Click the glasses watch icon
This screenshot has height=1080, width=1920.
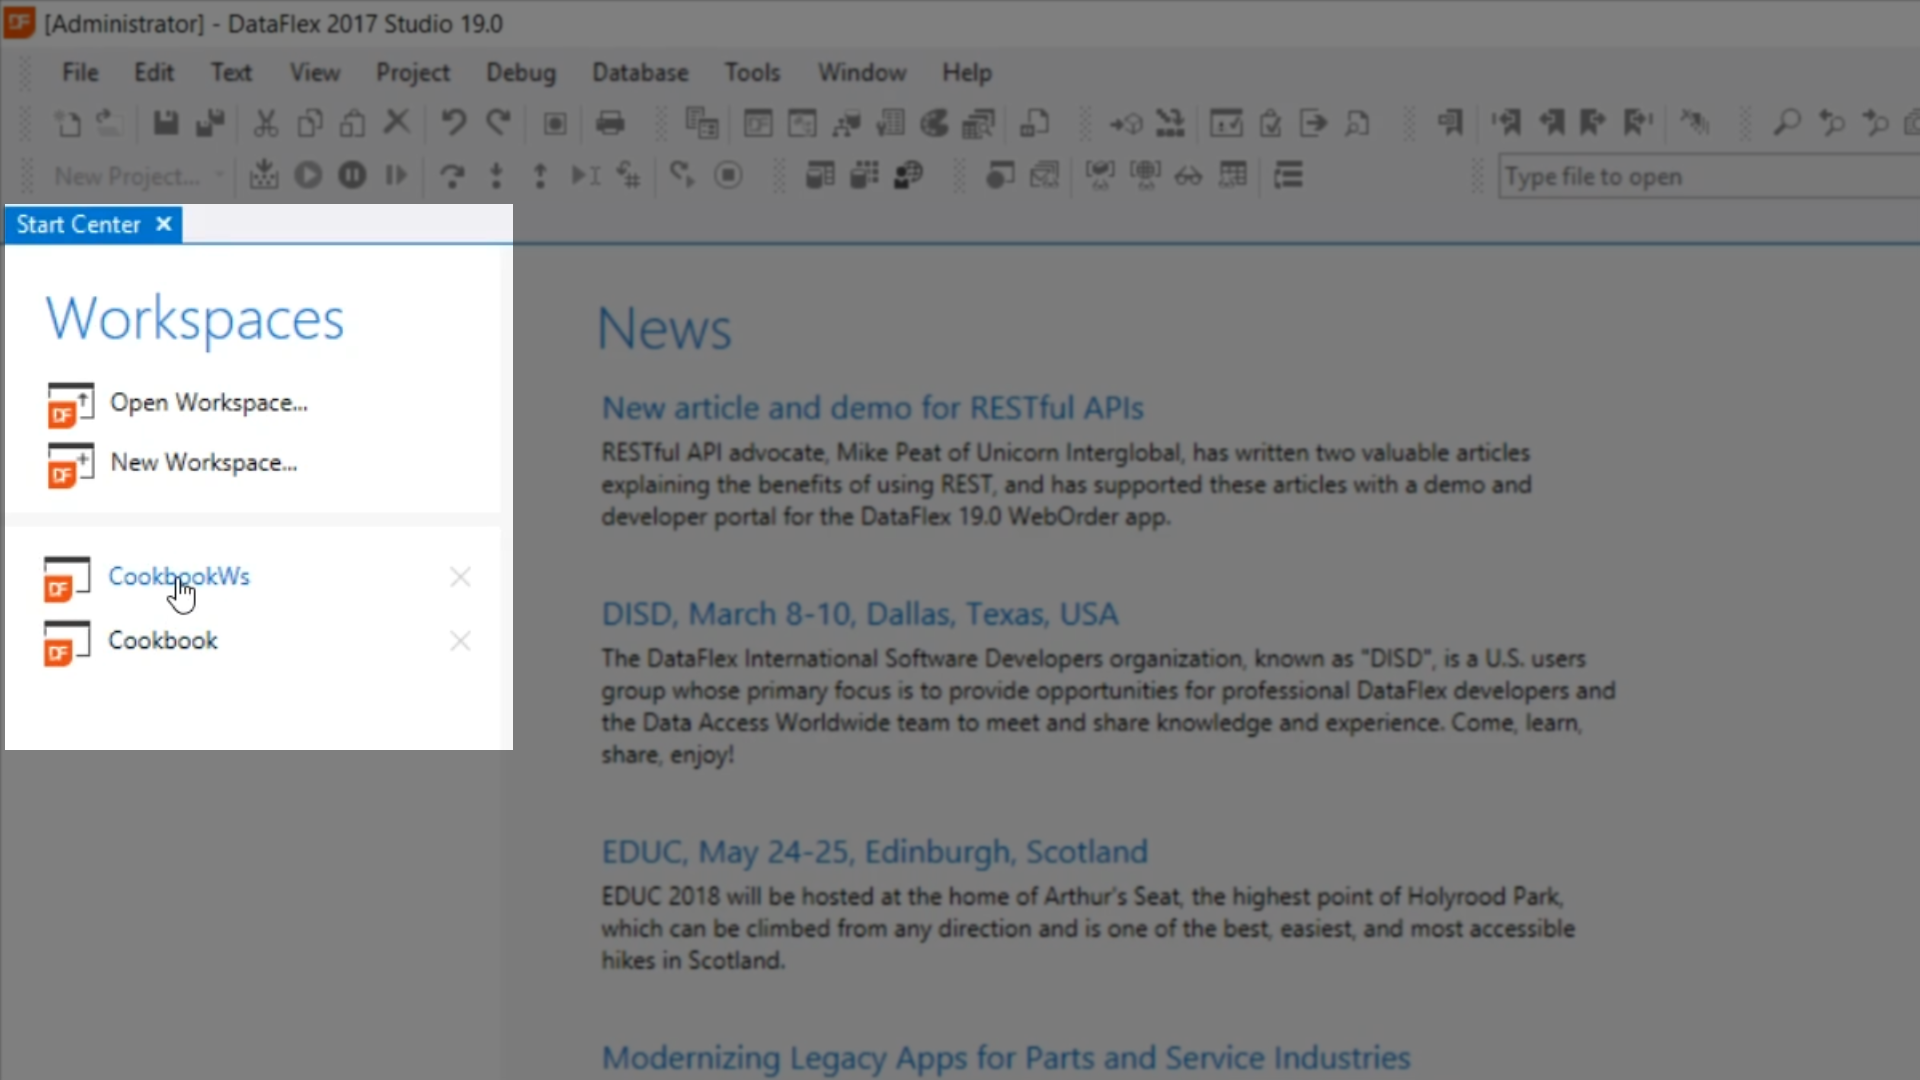1188,176
